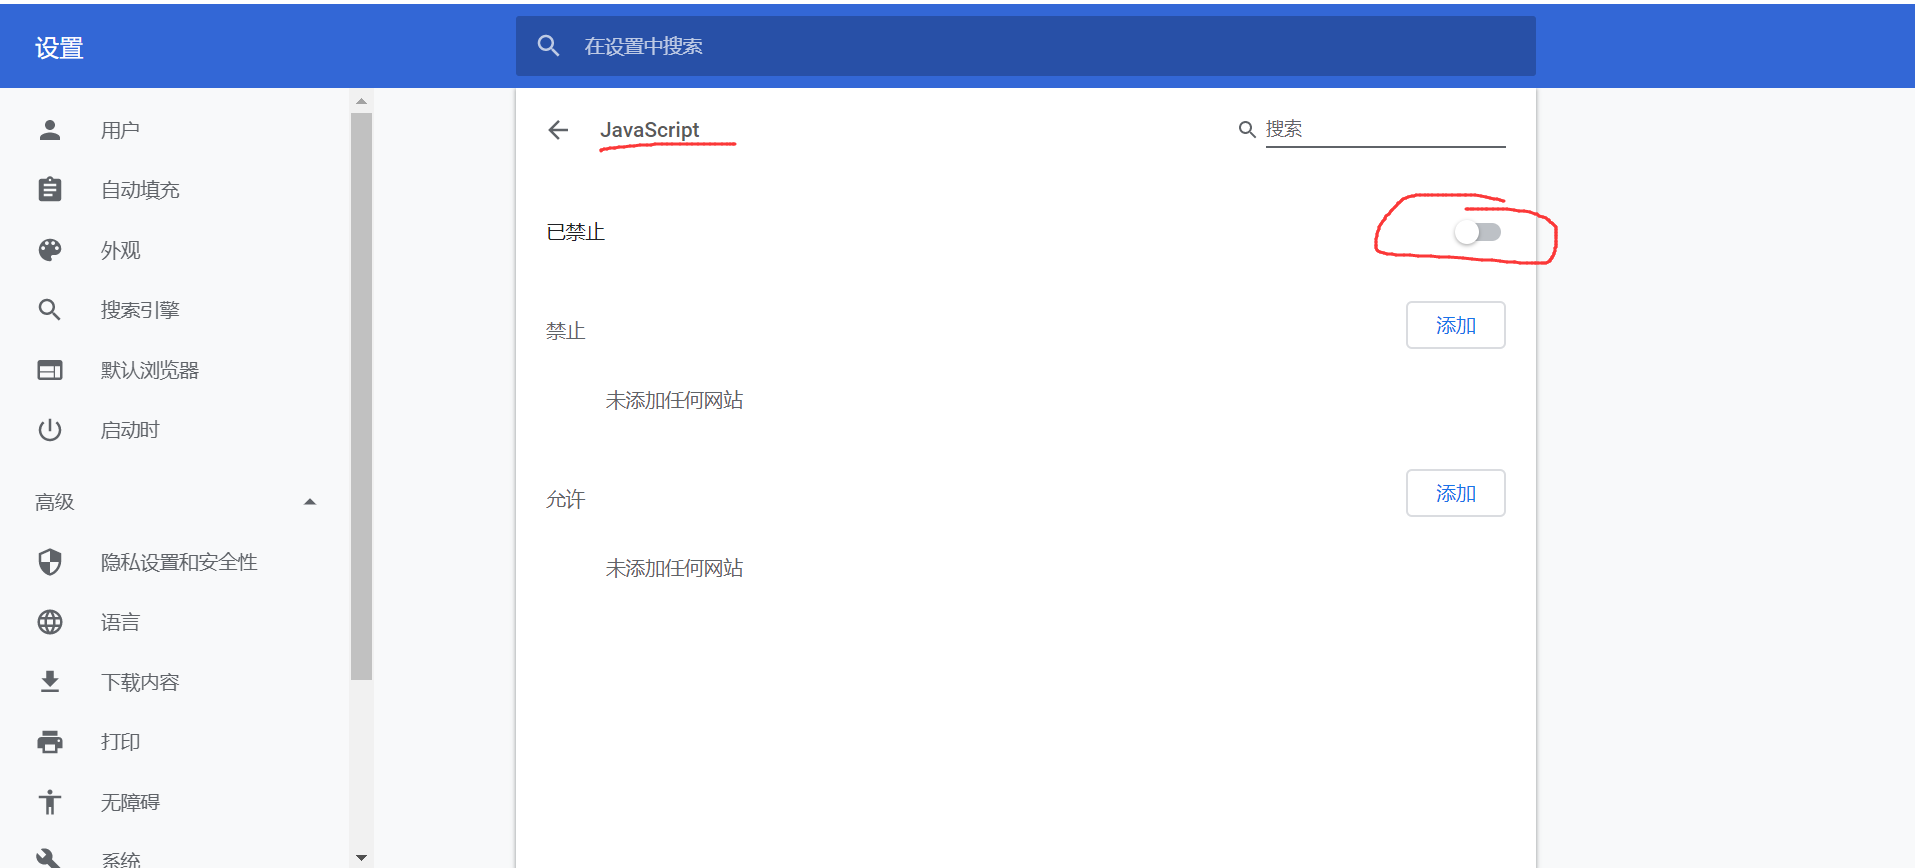Click the sidebar scroll up arrow

click(362, 101)
